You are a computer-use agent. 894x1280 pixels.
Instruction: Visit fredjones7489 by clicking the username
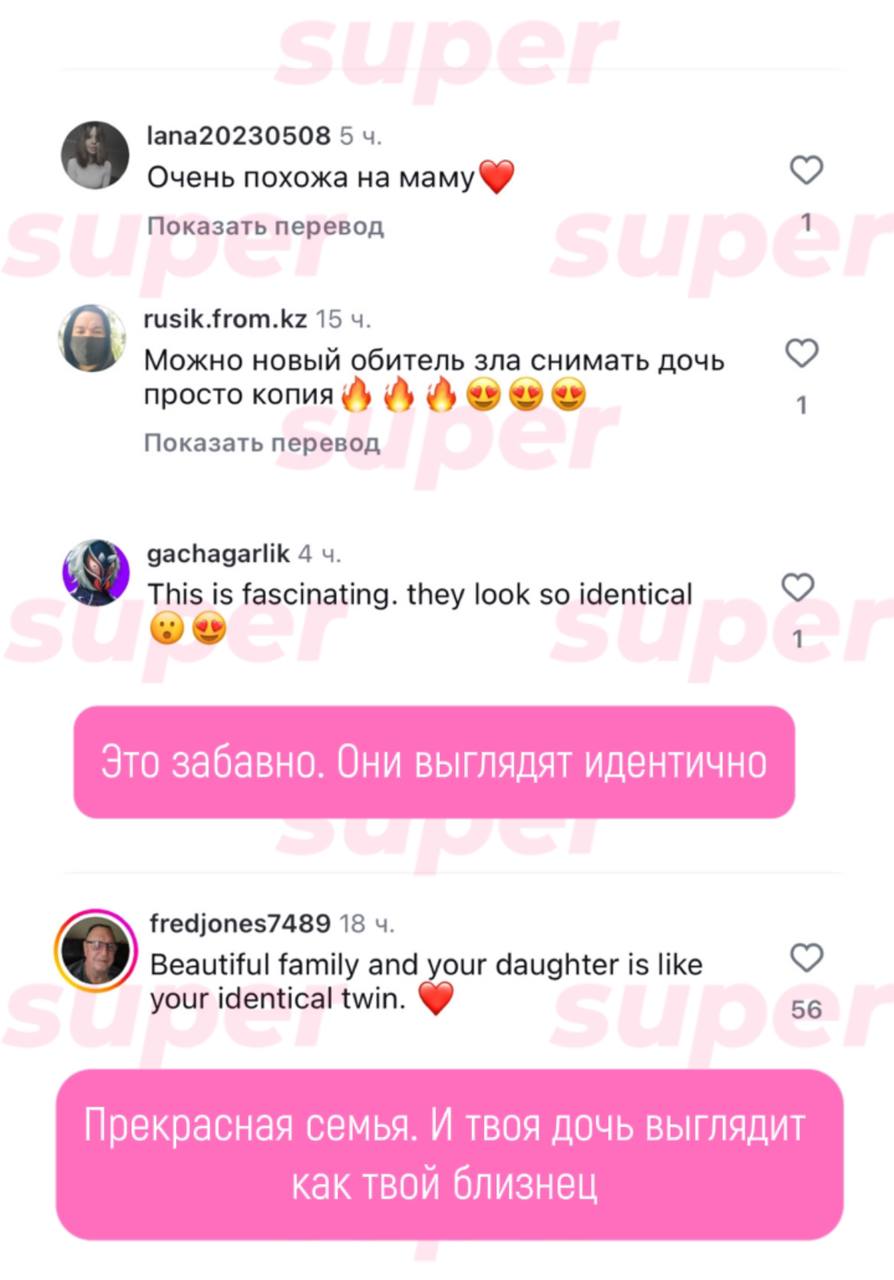(x=239, y=923)
